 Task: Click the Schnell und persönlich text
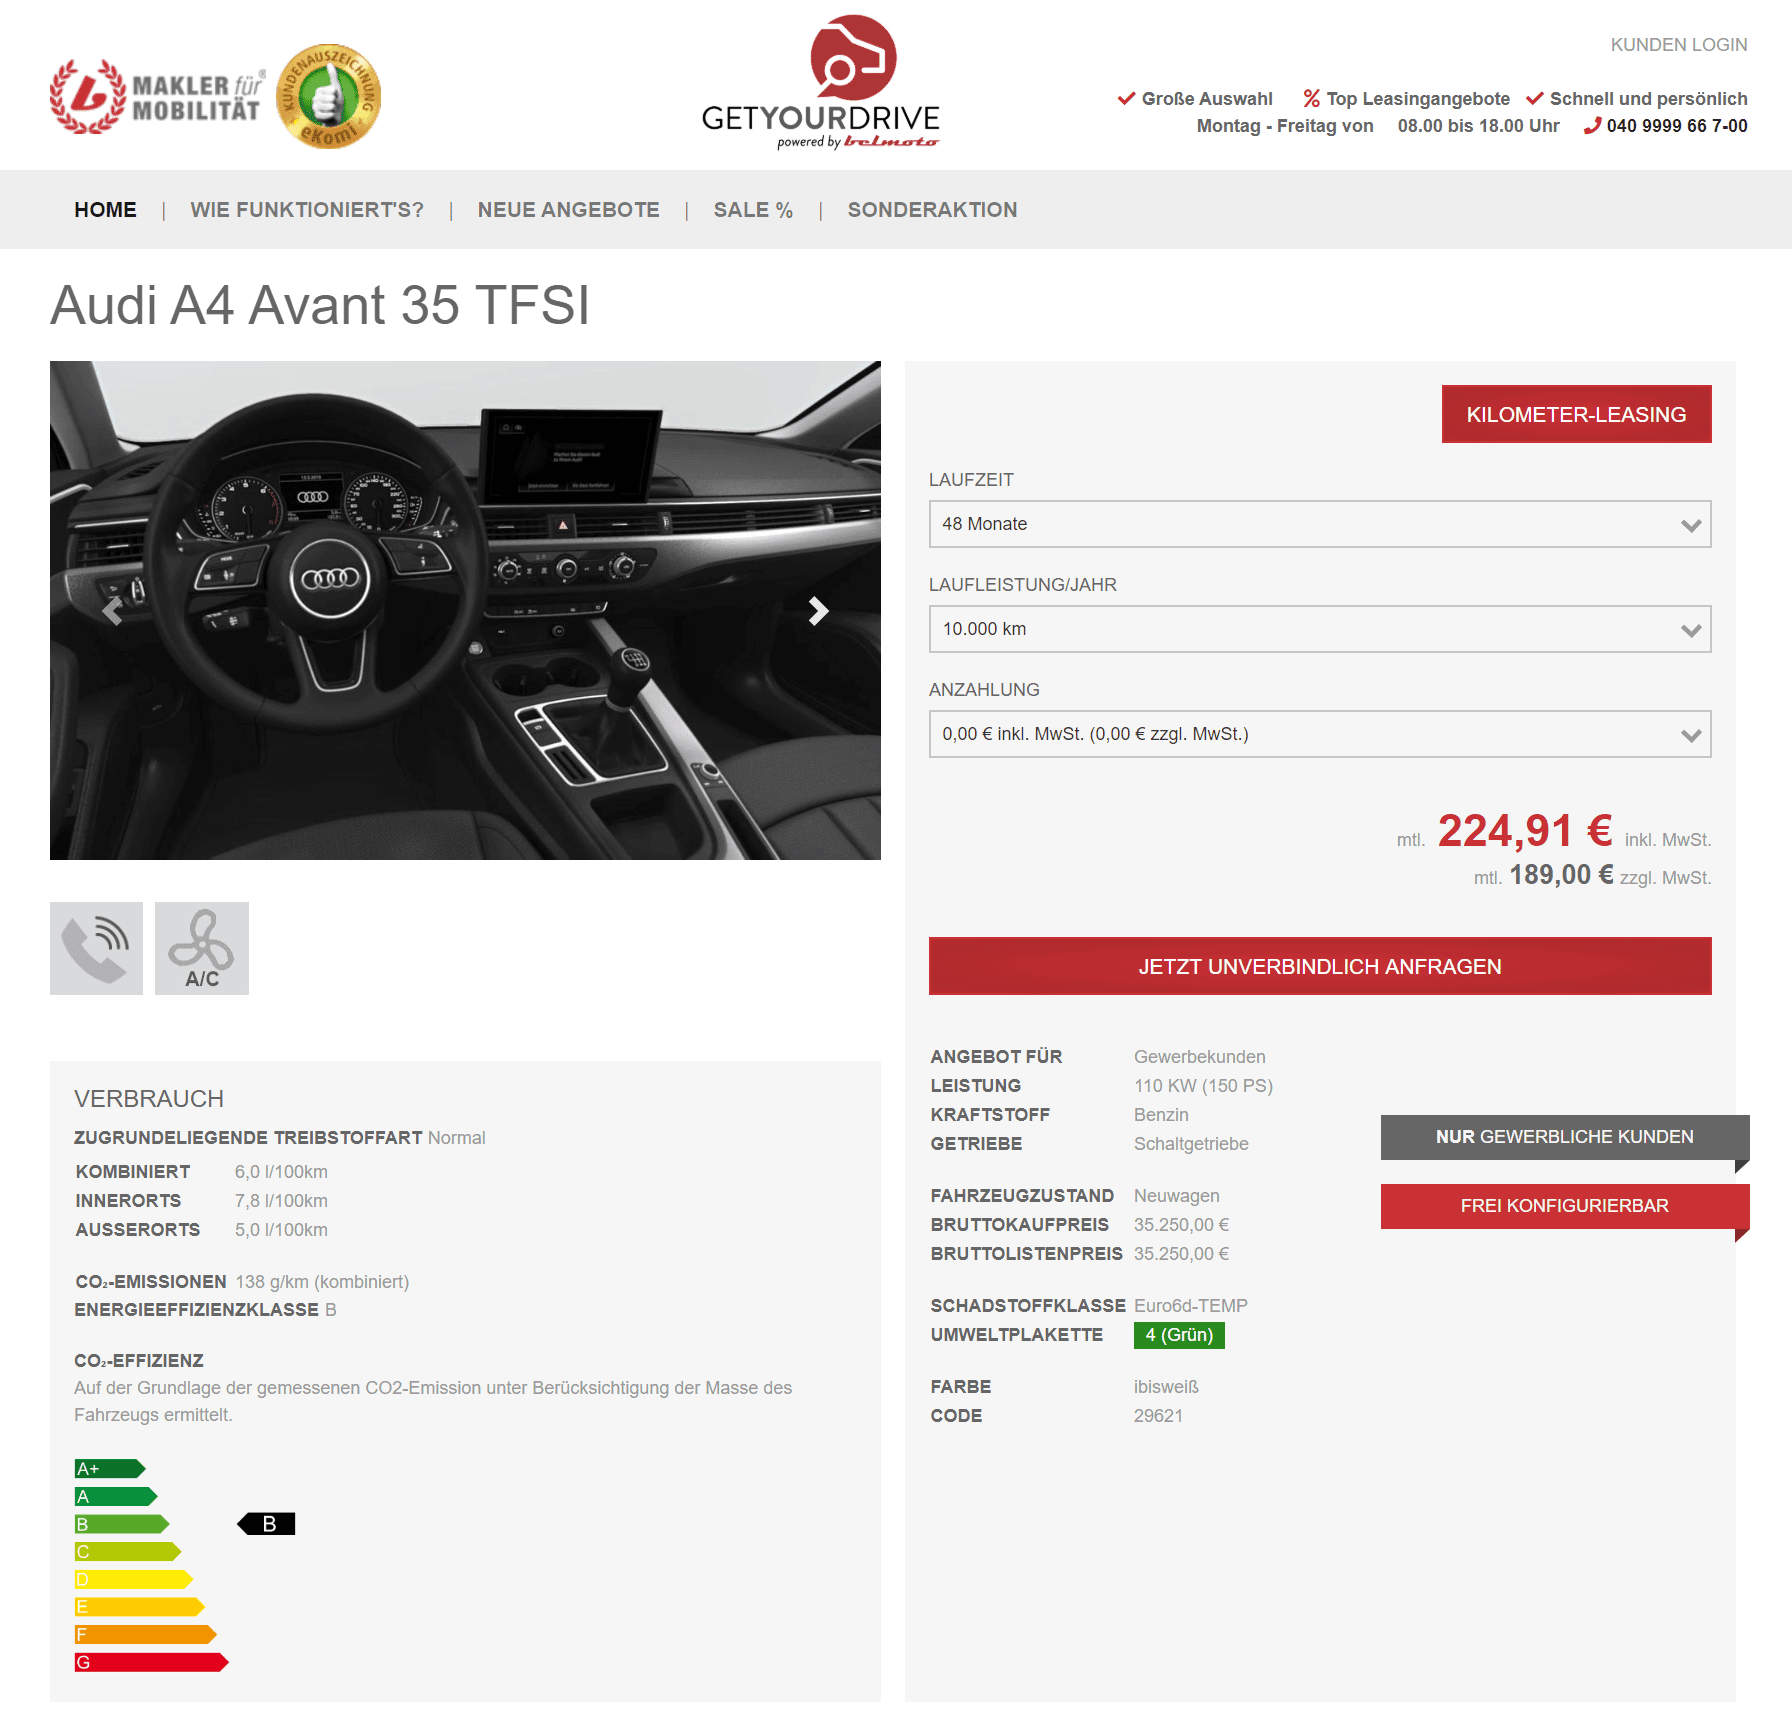pyautogui.click(x=1648, y=99)
